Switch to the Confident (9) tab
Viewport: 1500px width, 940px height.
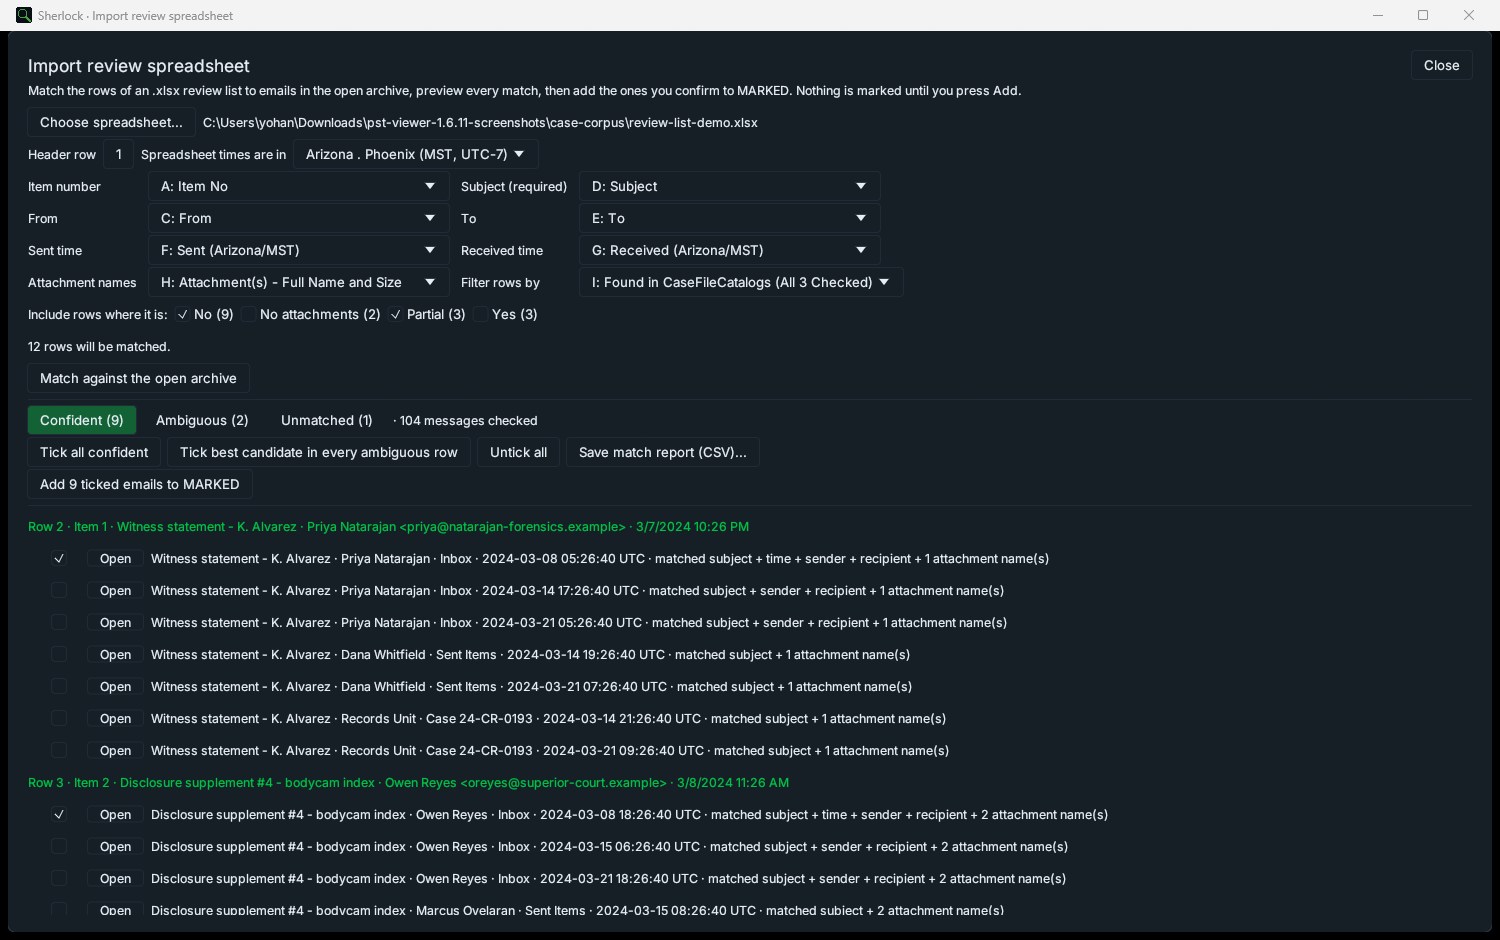(x=82, y=420)
